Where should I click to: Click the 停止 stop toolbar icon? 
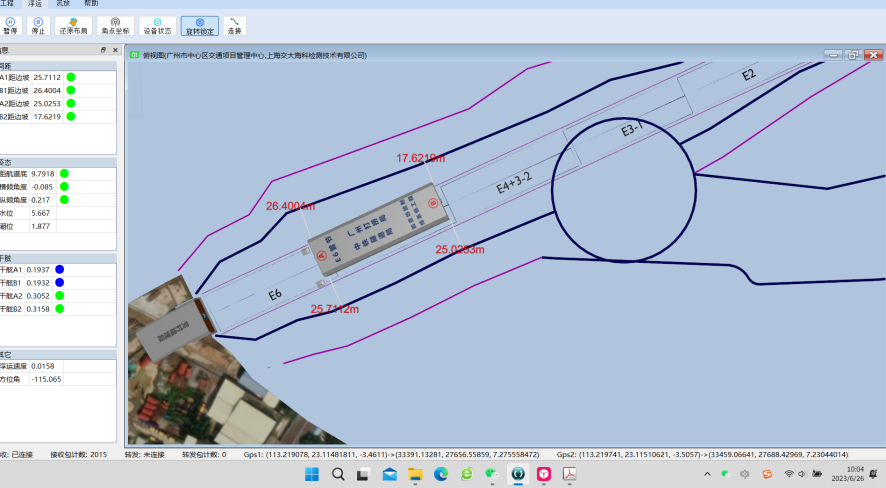point(38,26)
